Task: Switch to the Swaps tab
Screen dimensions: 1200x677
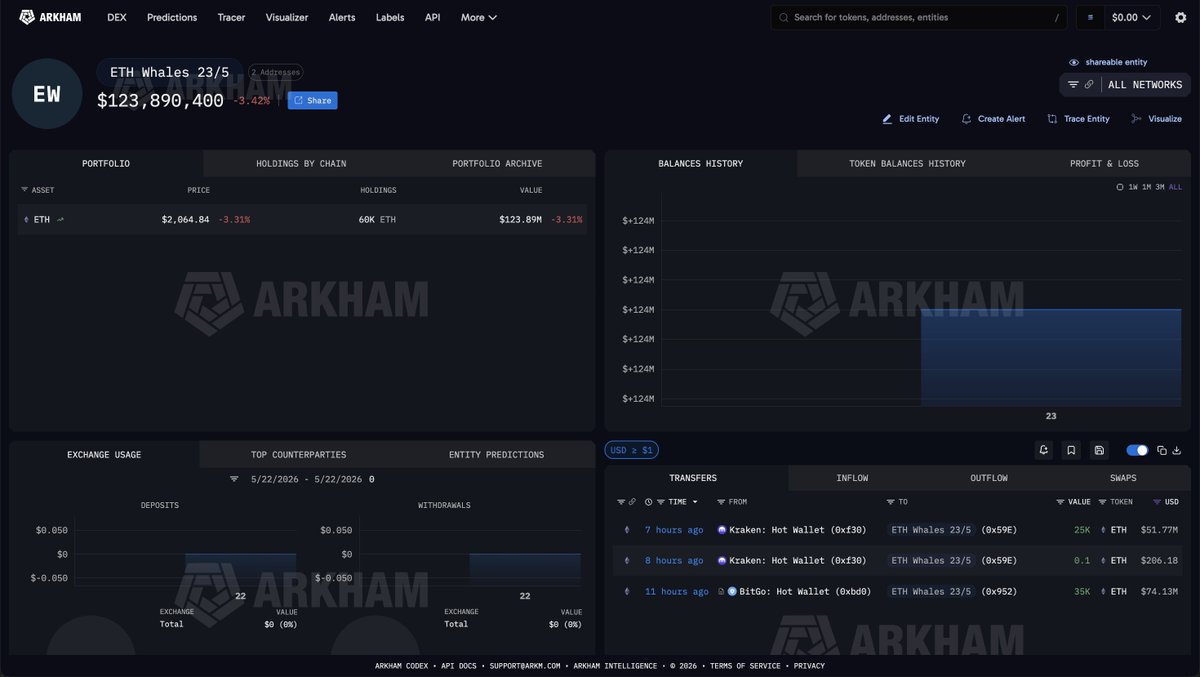Action: tap(1123, 478)
